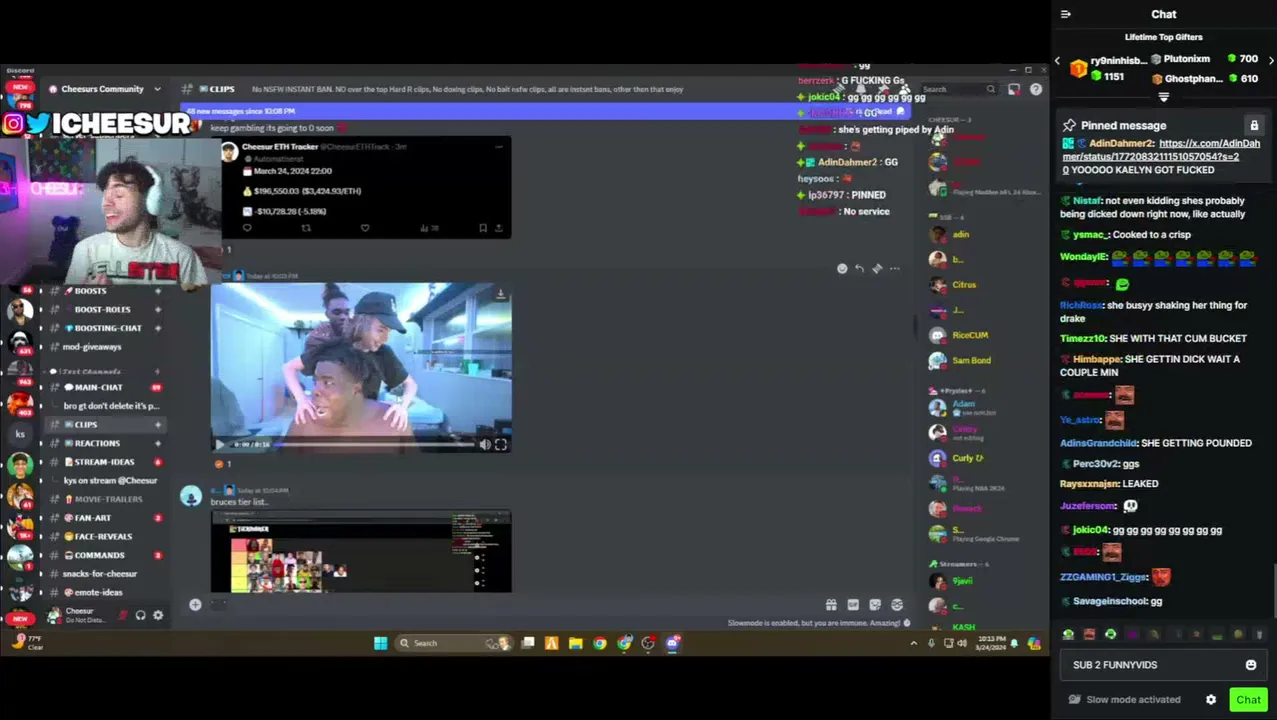Open weather widget showing 77°F Clear
This screenshot has width=1277, height=720.
26,642
